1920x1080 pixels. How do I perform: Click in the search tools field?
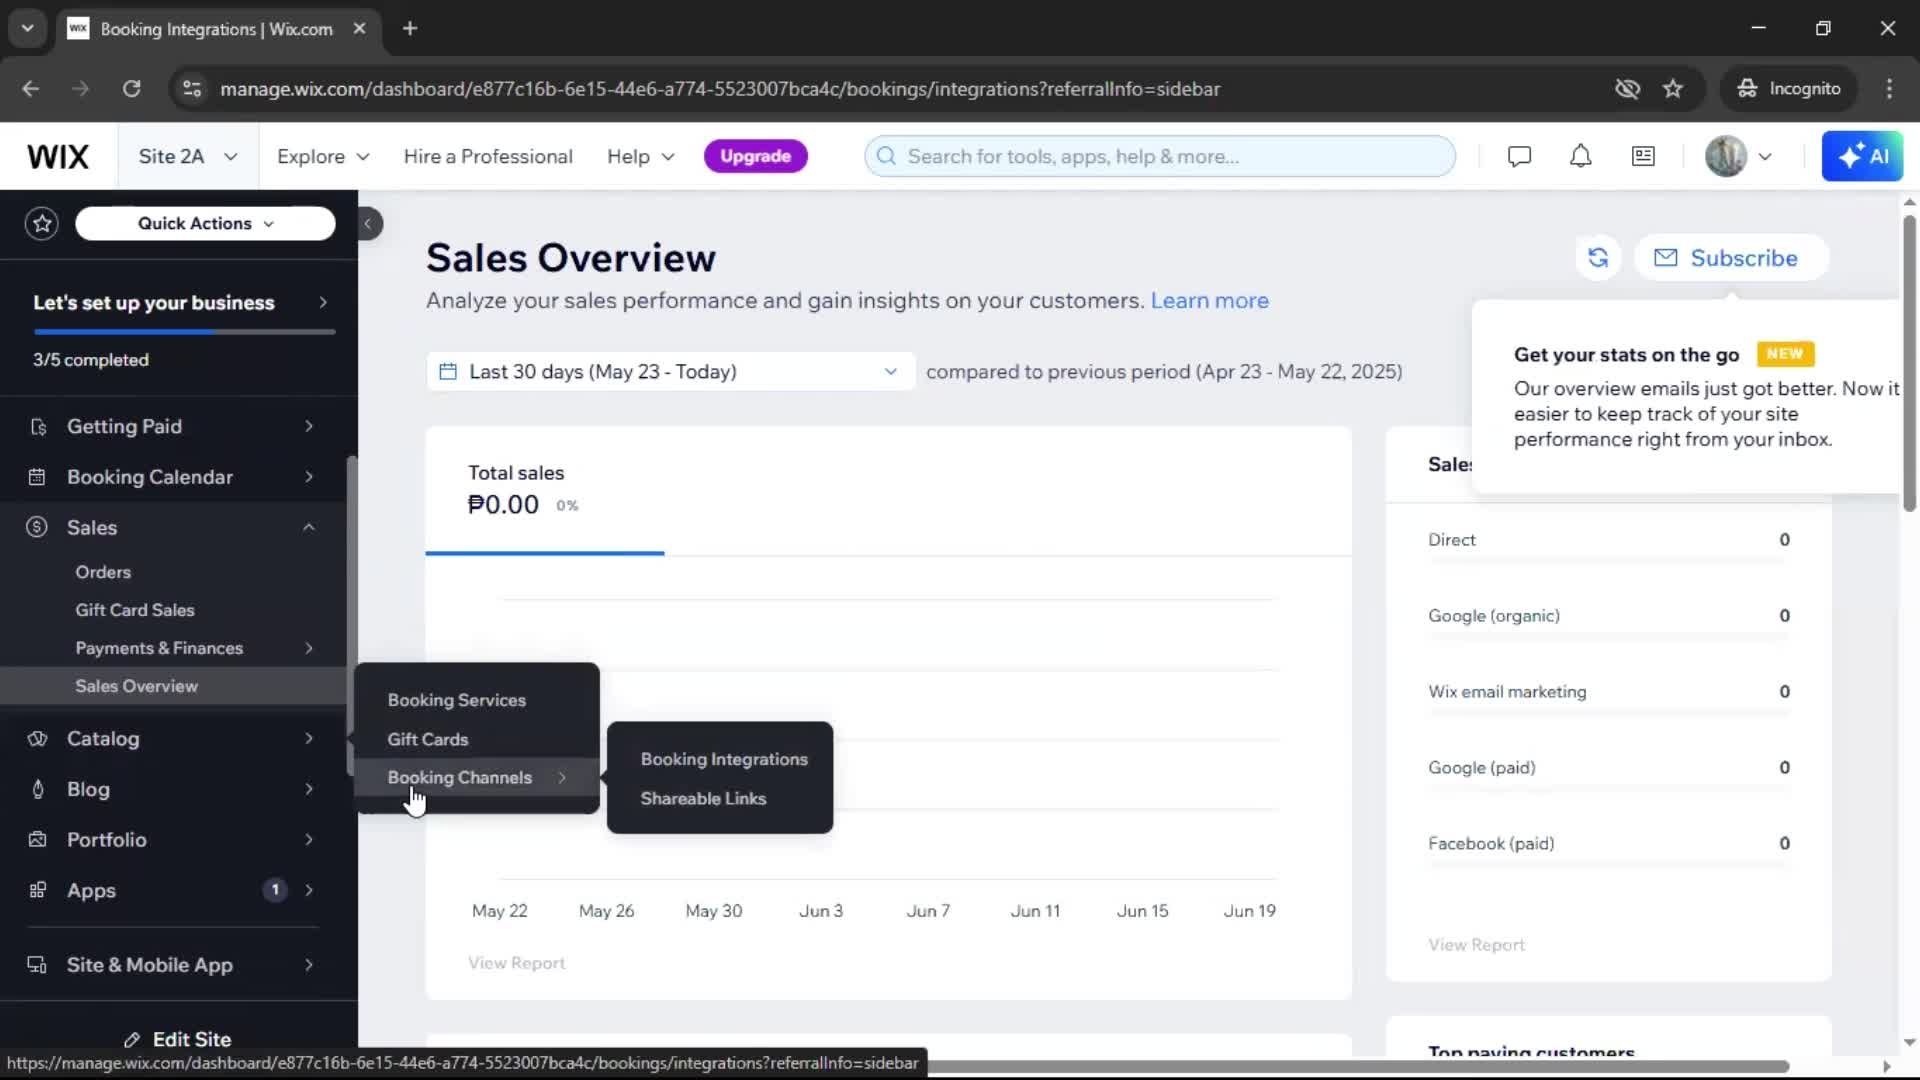tap(1160, 156)
